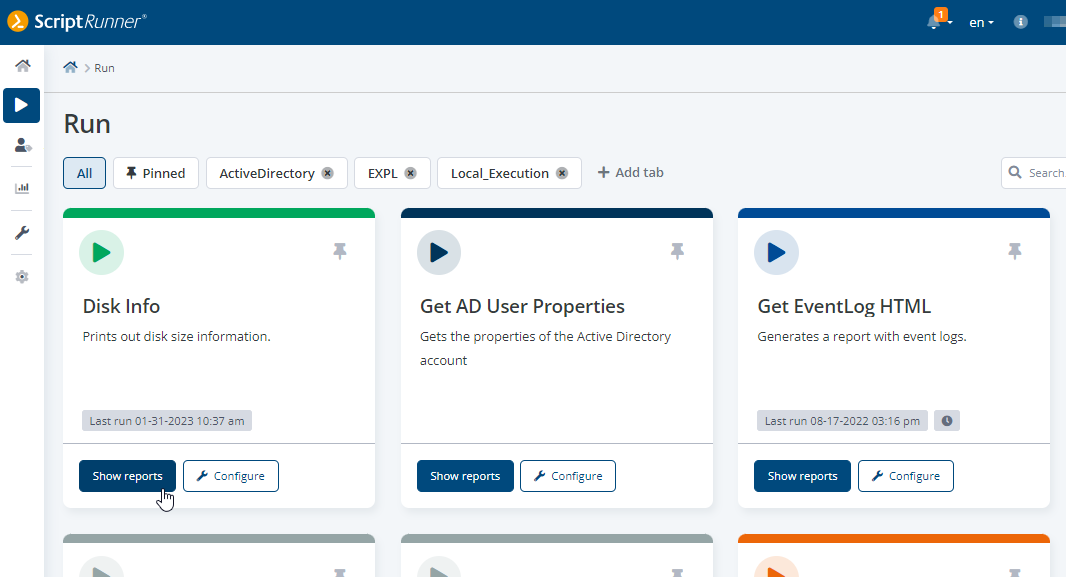Show reports for Get EventLog HTML

(802, 476)
